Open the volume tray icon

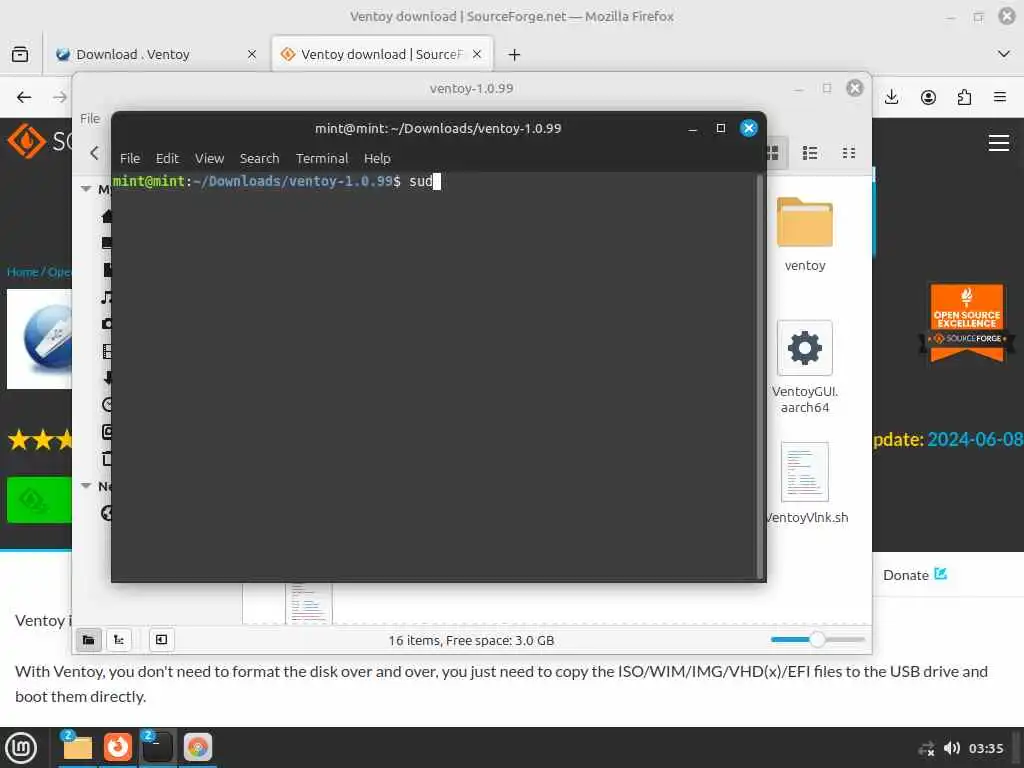tap(952, 748)
